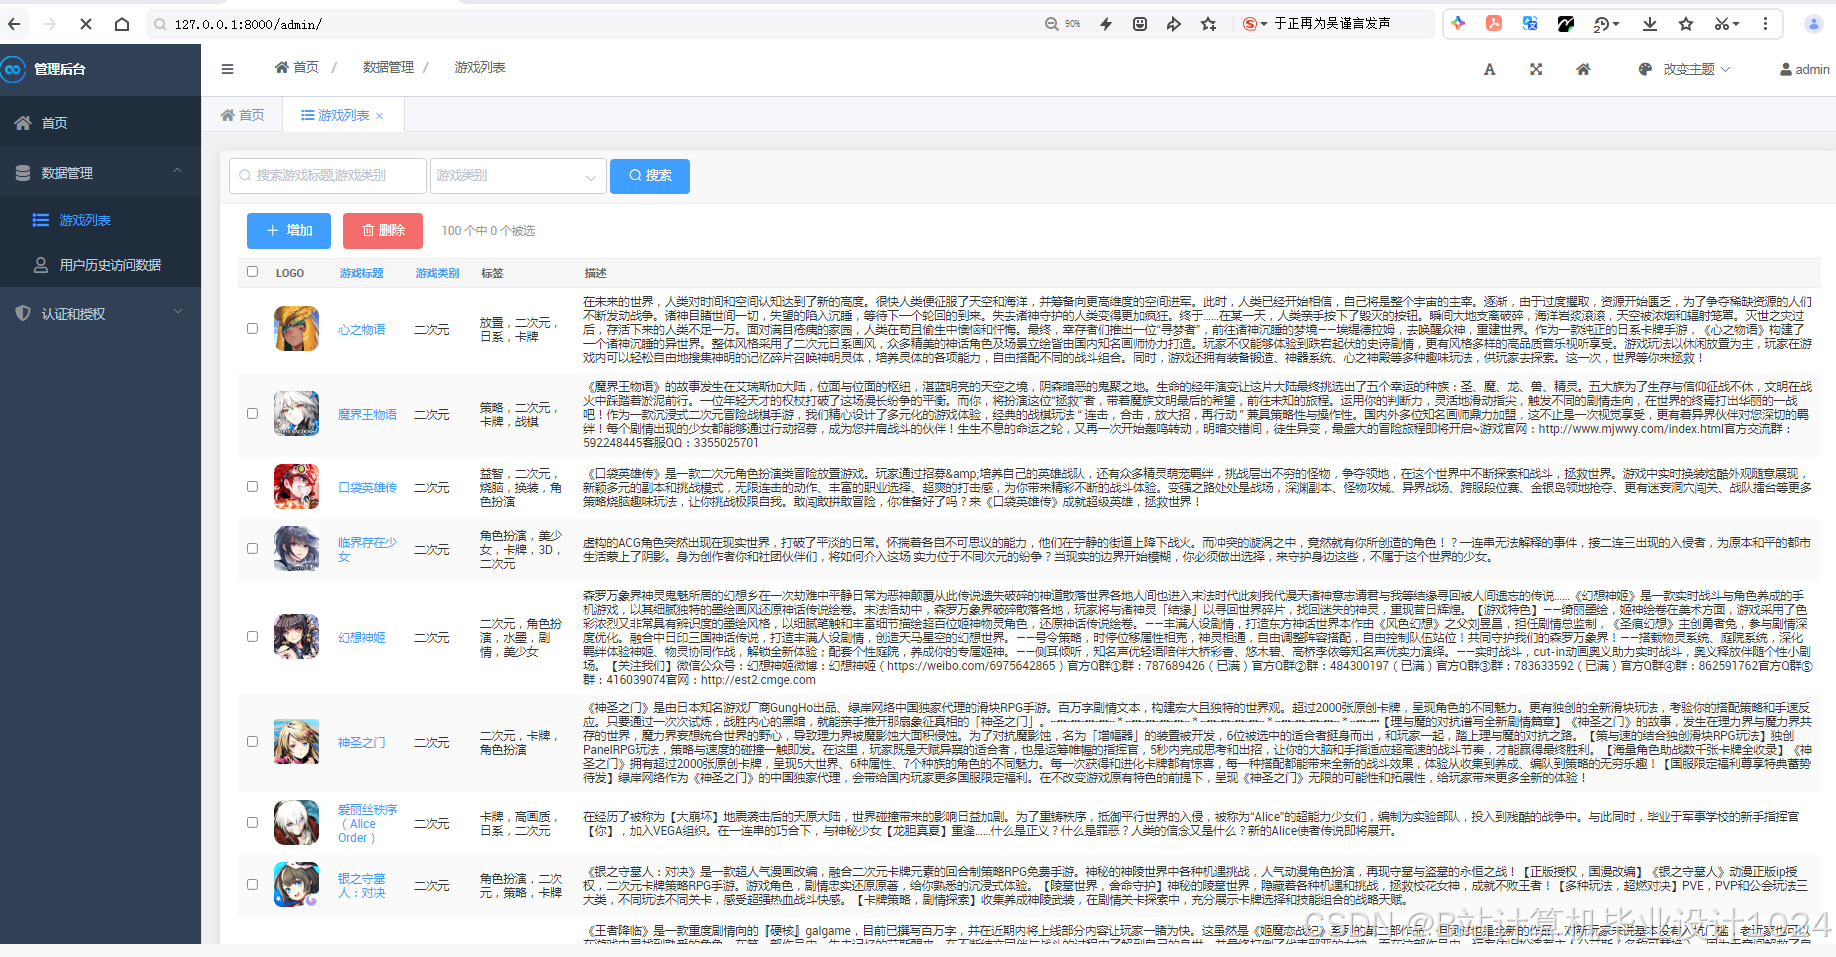
Task: Check the box for 神圣之门 row
Action: coord(252,741)
